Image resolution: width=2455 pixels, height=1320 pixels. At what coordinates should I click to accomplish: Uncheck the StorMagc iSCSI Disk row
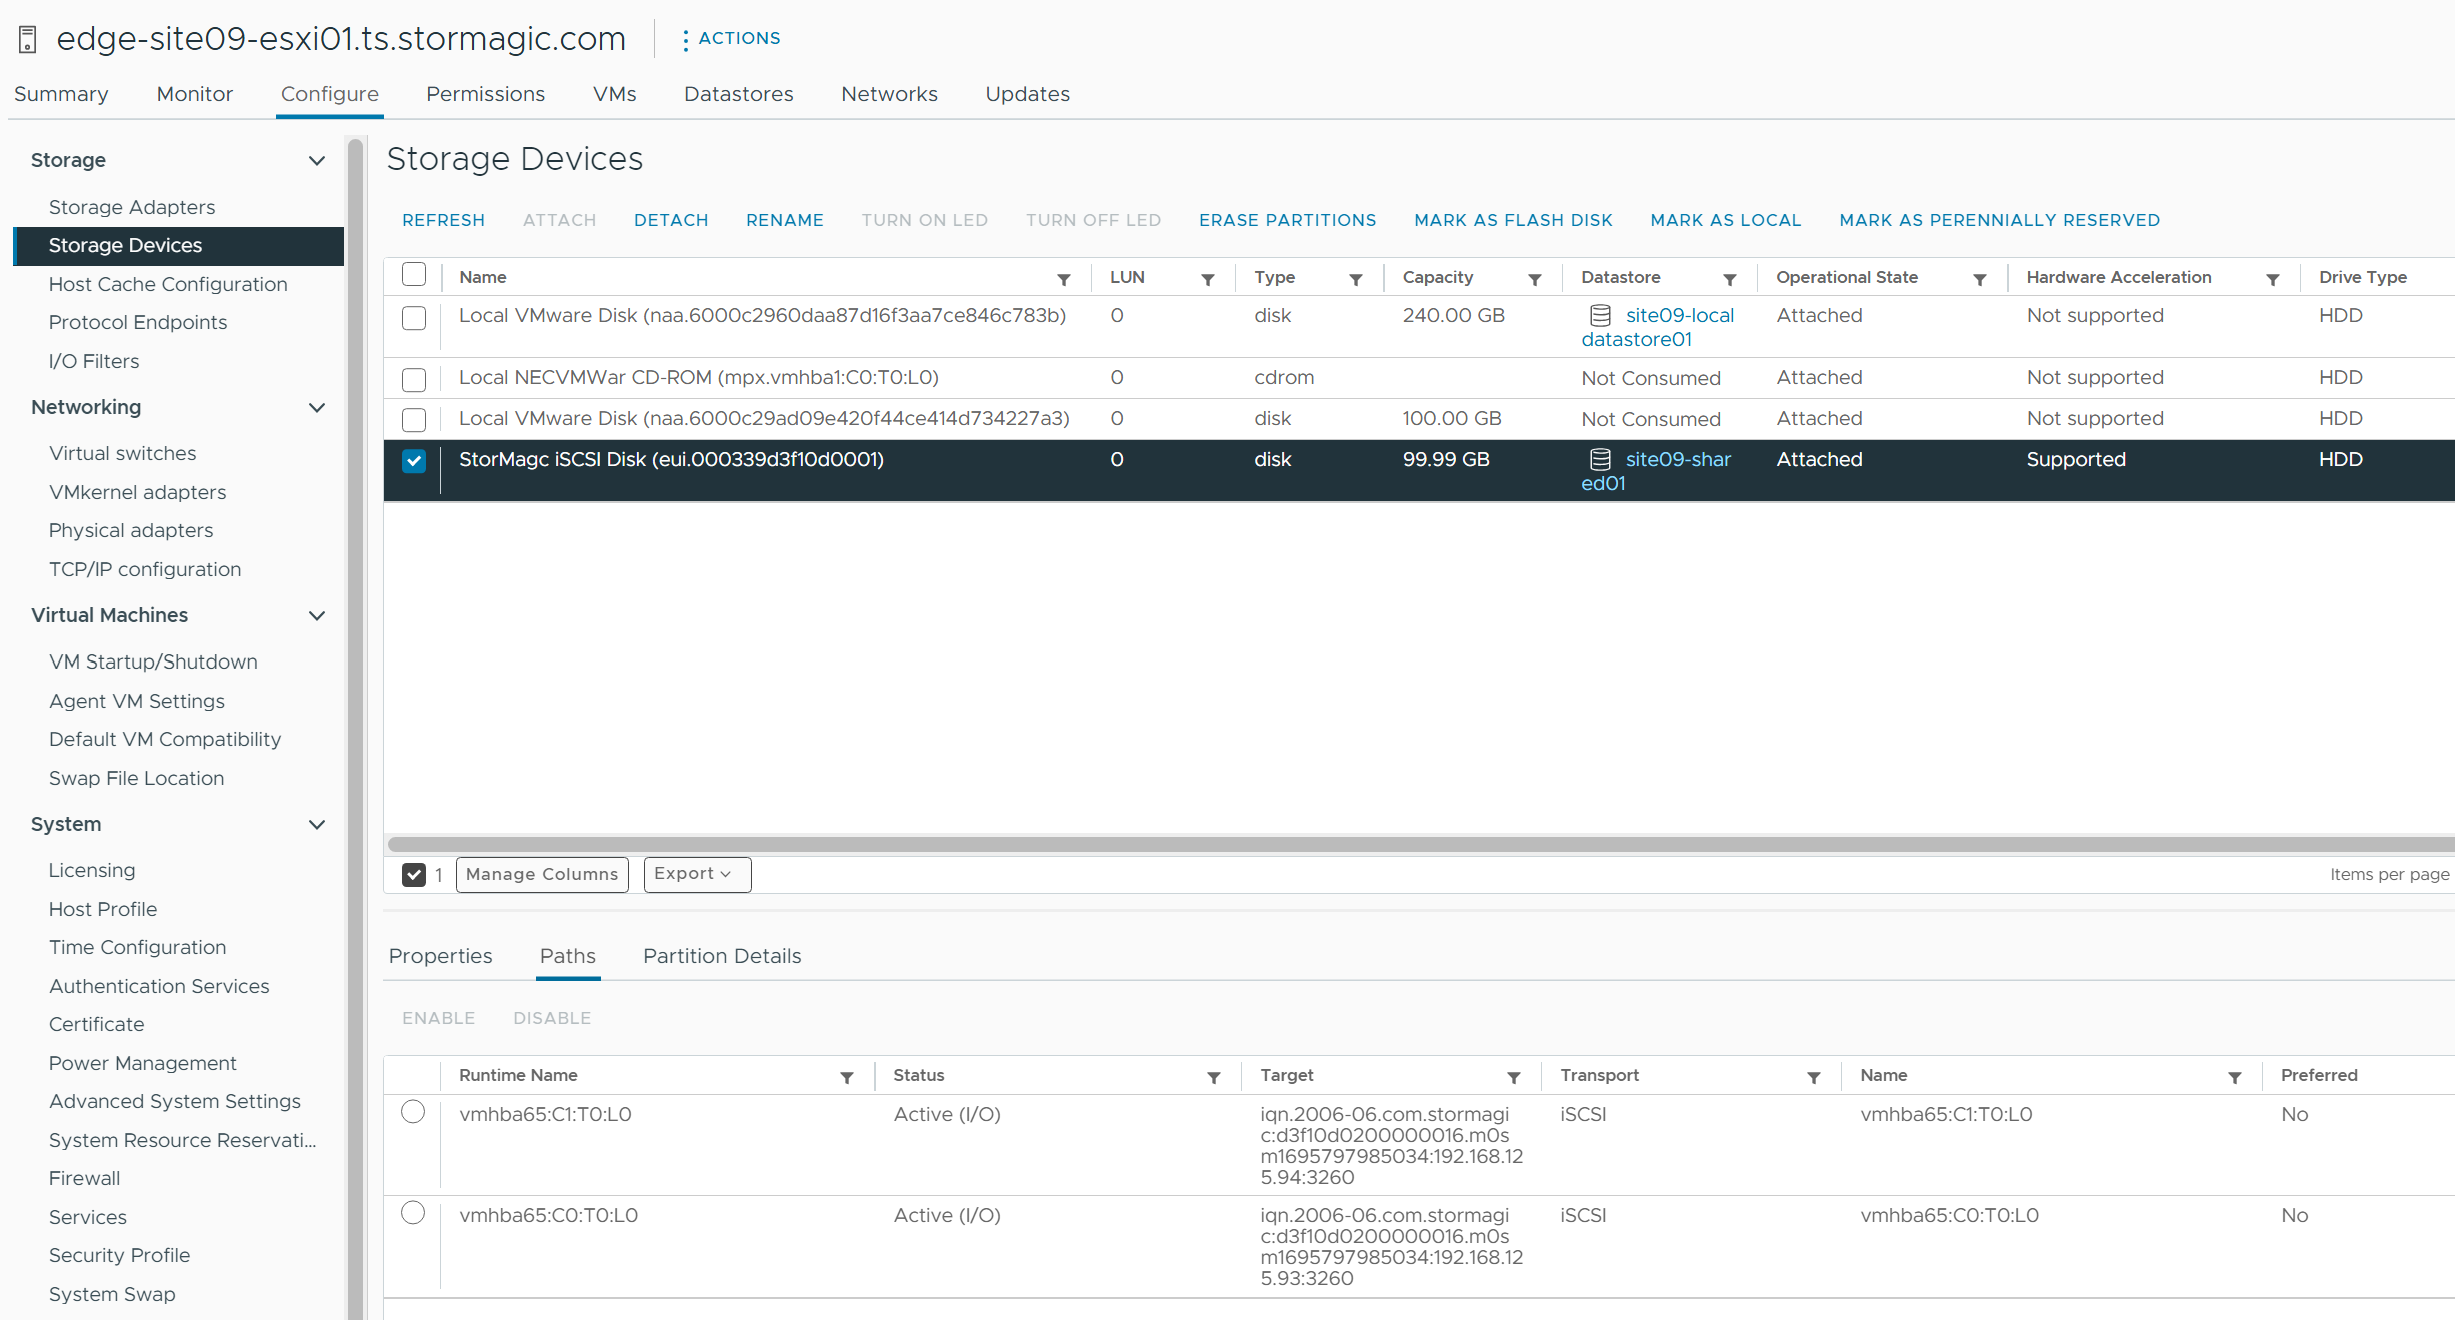(x=414, y=461)
